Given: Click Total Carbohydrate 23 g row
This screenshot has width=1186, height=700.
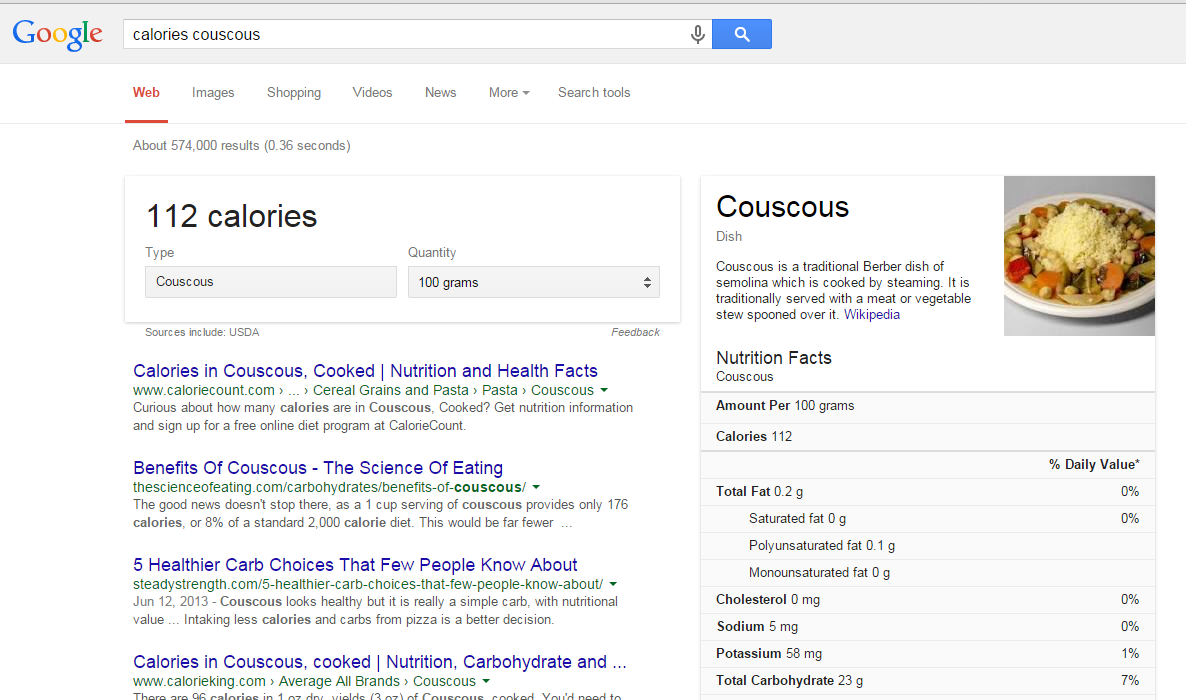Looking at the screenshot, I should point(927,680).
